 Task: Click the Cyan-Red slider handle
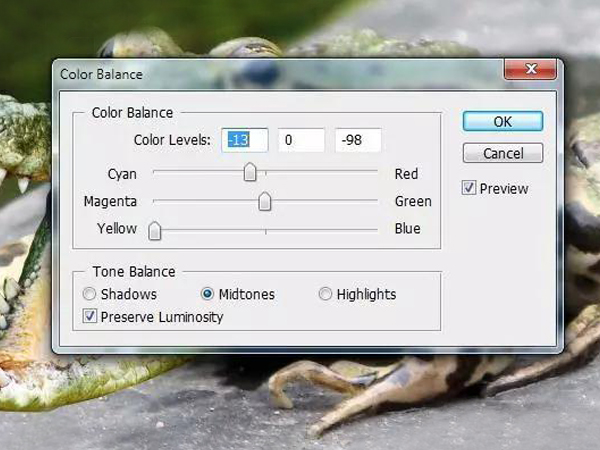(250, 174)
